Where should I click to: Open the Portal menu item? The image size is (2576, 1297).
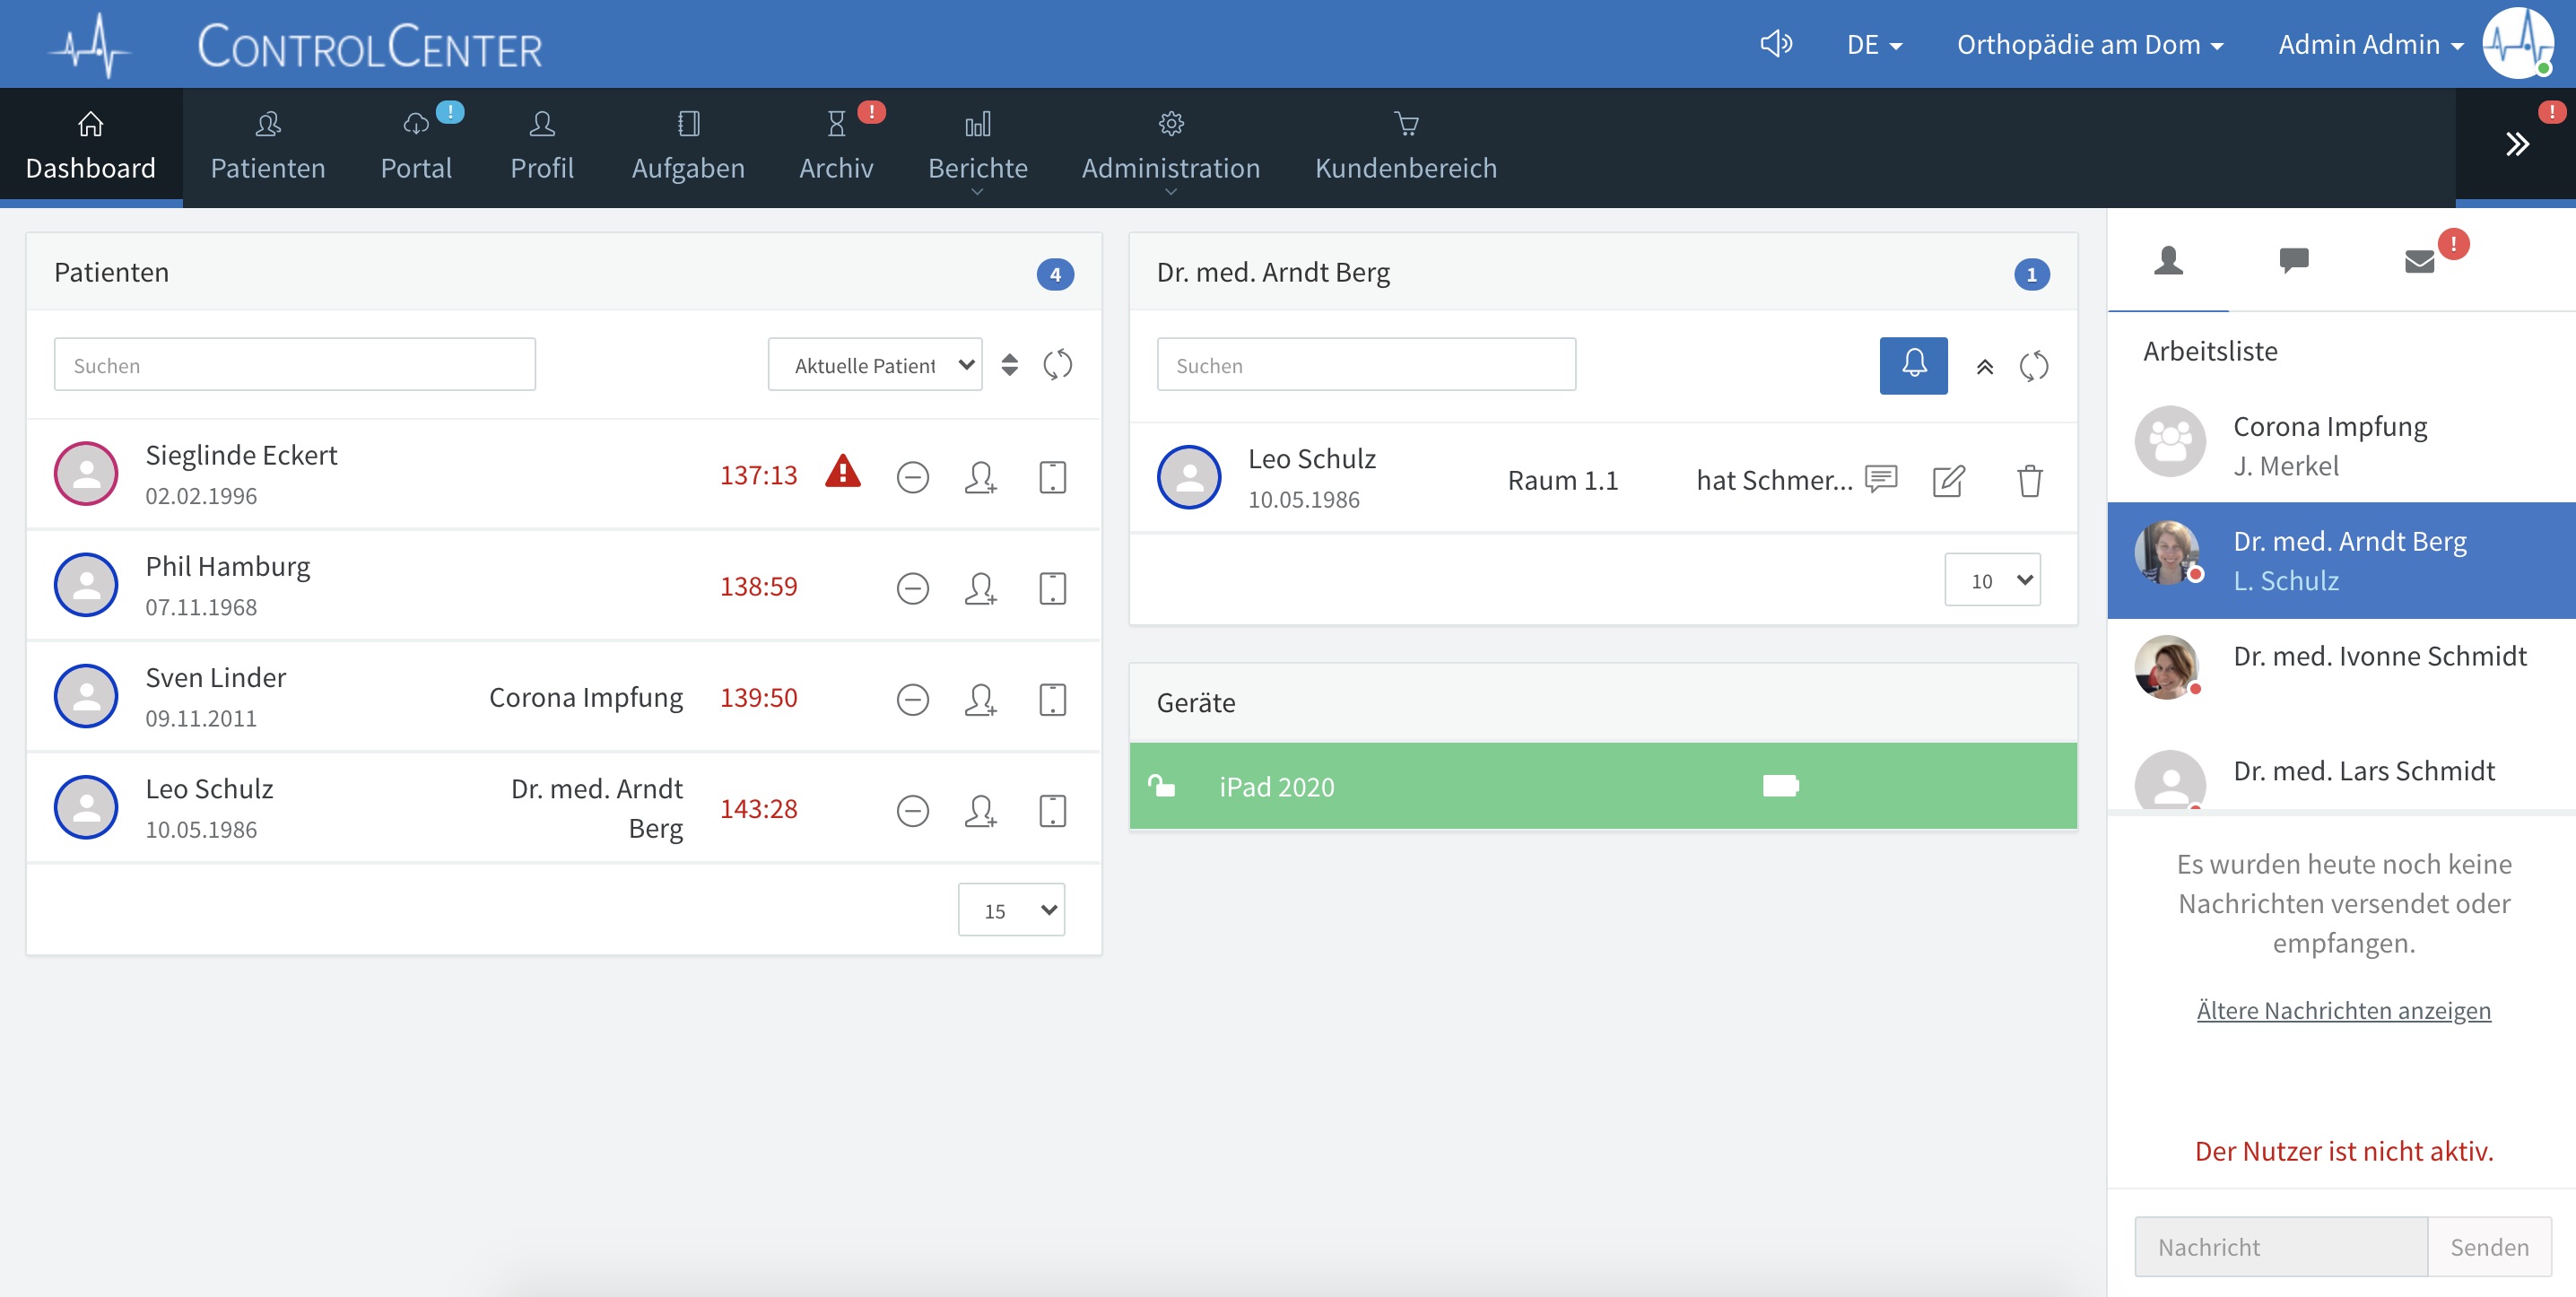coord(416,147)
